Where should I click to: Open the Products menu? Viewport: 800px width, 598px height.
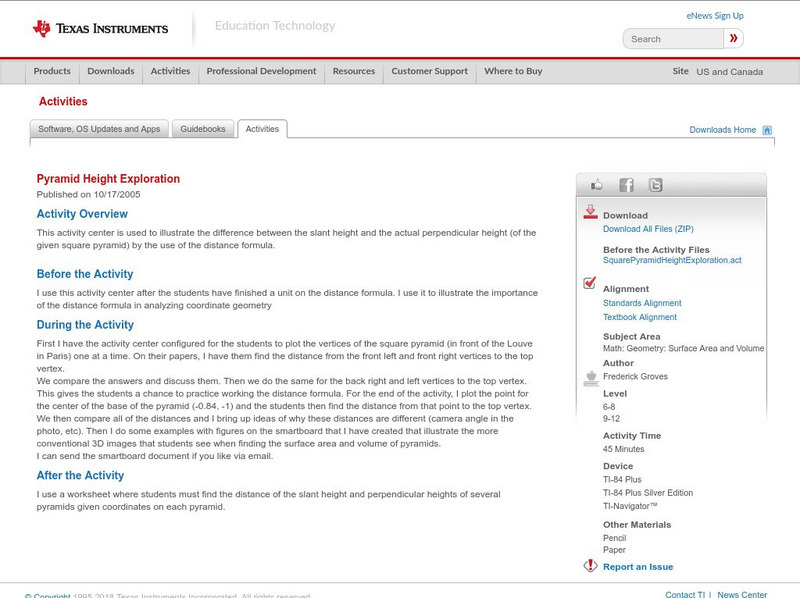[x=52, y=71]
